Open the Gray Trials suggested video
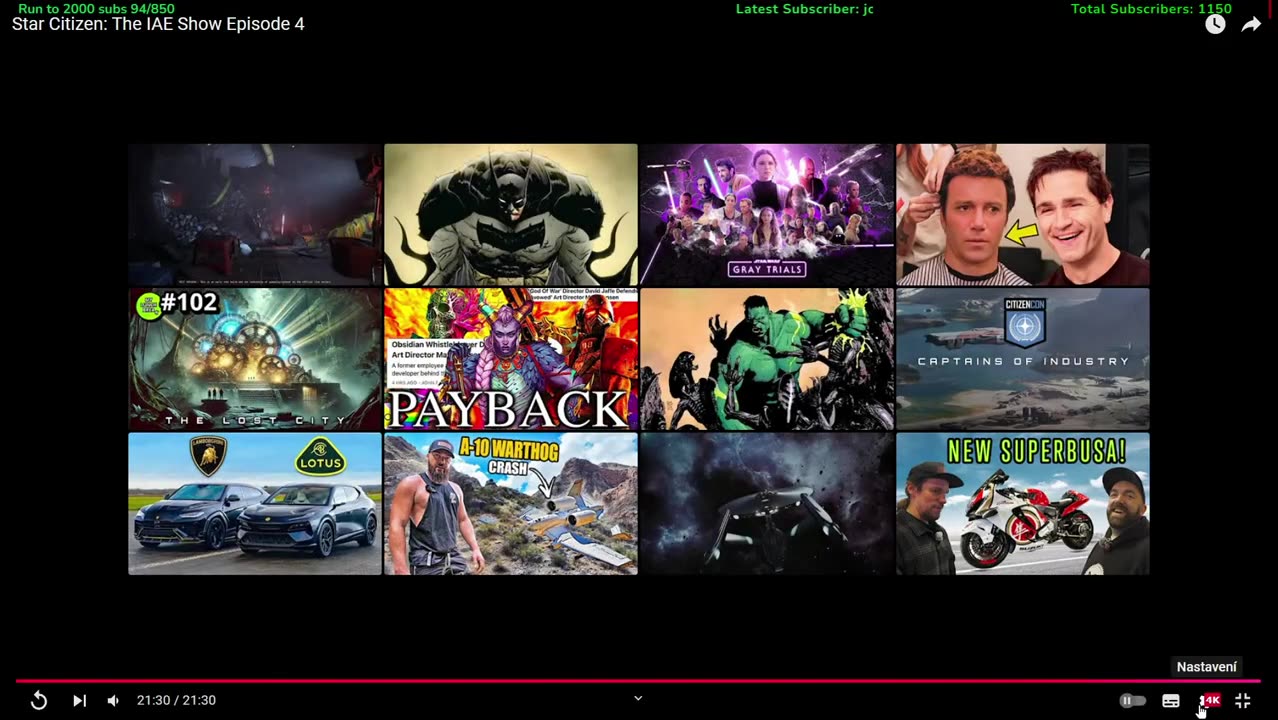The image size is (1278, 720). click(767, 215)
